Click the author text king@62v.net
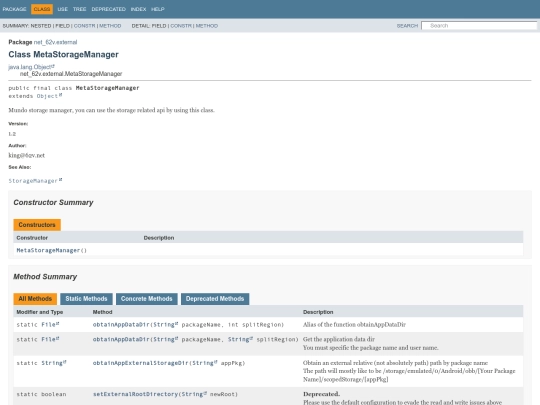540x405 pixels. (27, 155)
